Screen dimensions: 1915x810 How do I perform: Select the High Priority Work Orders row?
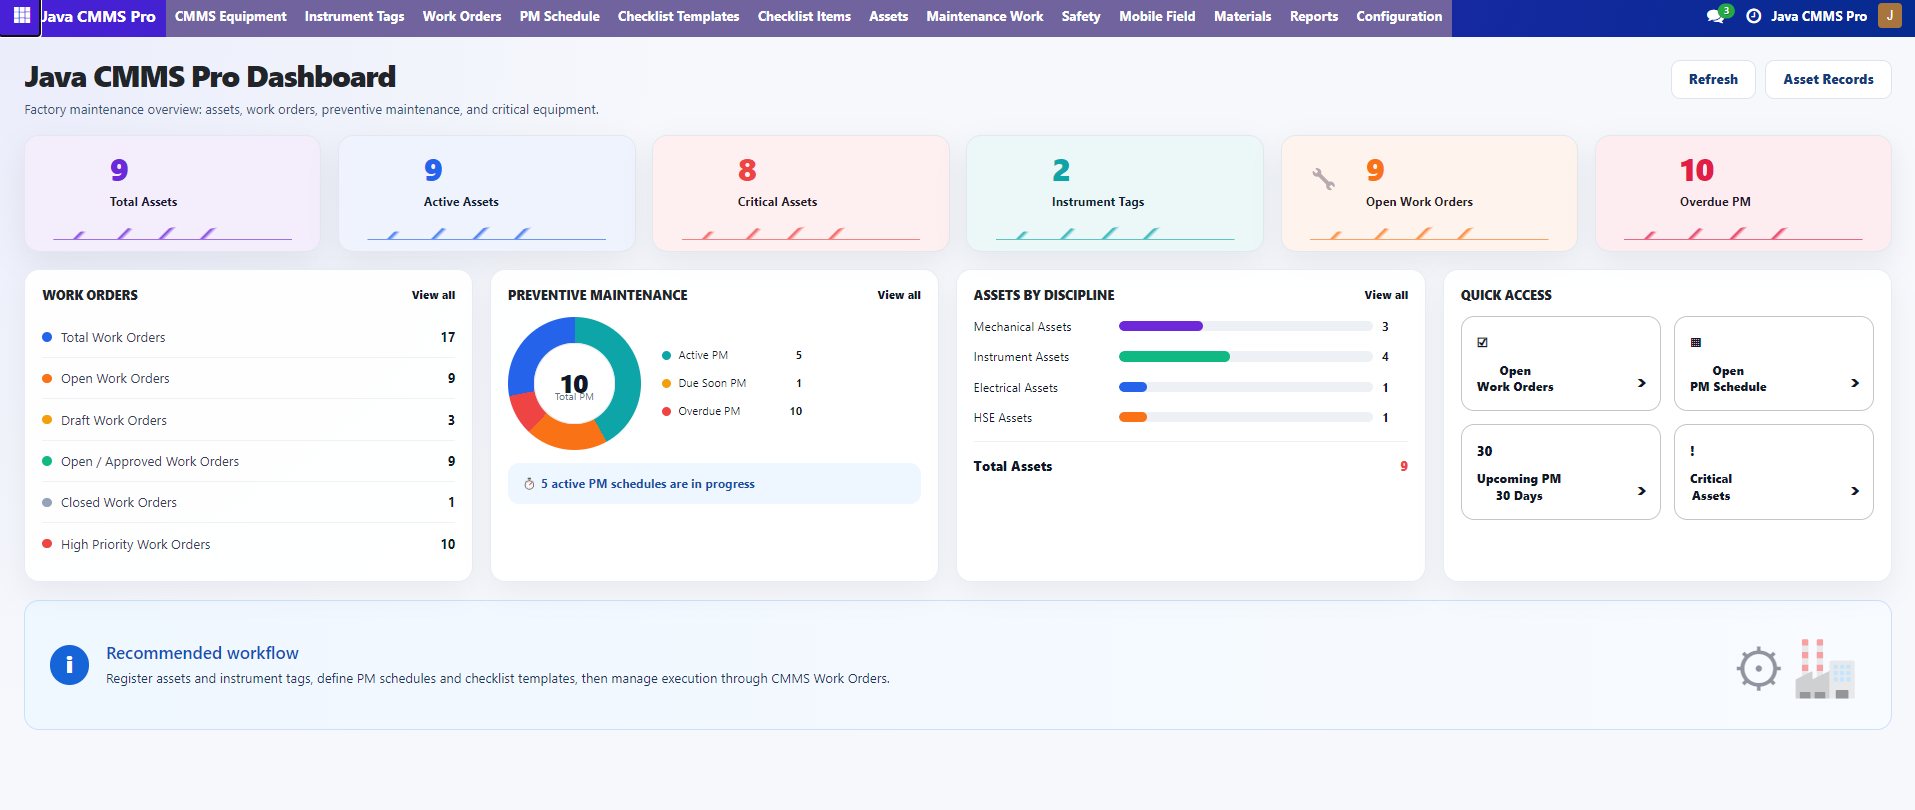click(x=248, y=544)
